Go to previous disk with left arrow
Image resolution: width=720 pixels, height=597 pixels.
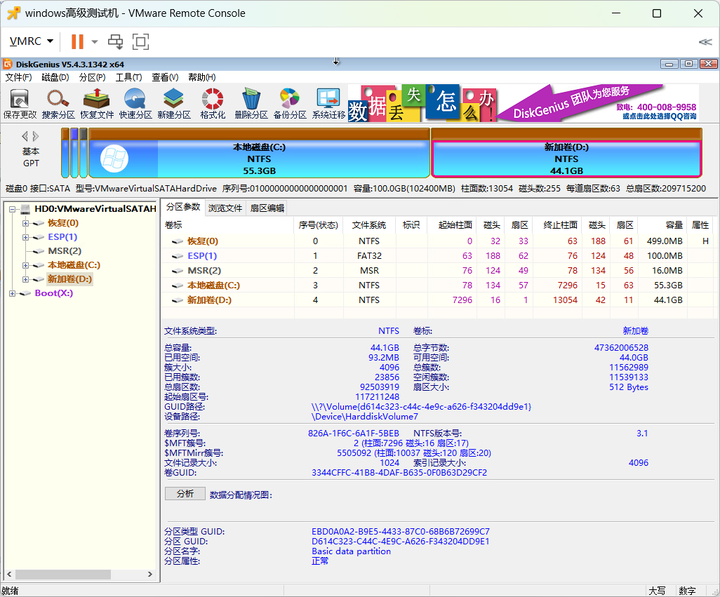[x=25, y=136]
